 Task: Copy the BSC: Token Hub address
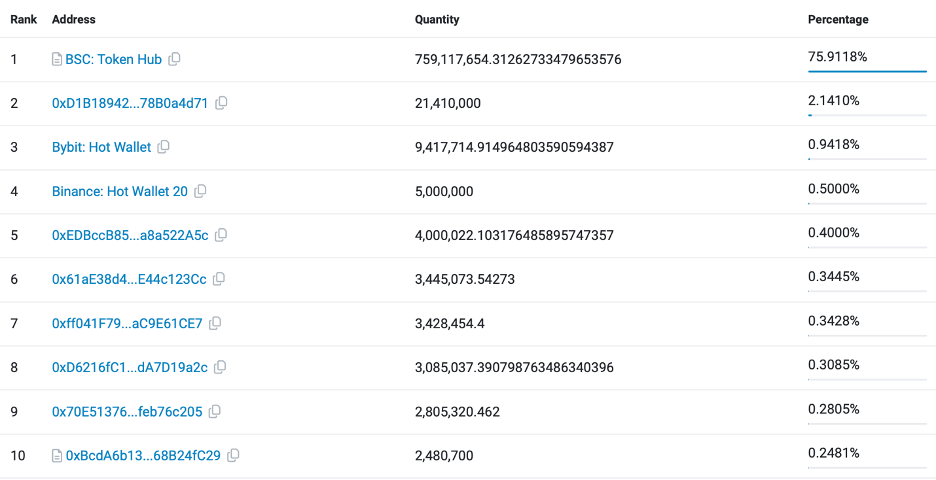tap(174, 59)
